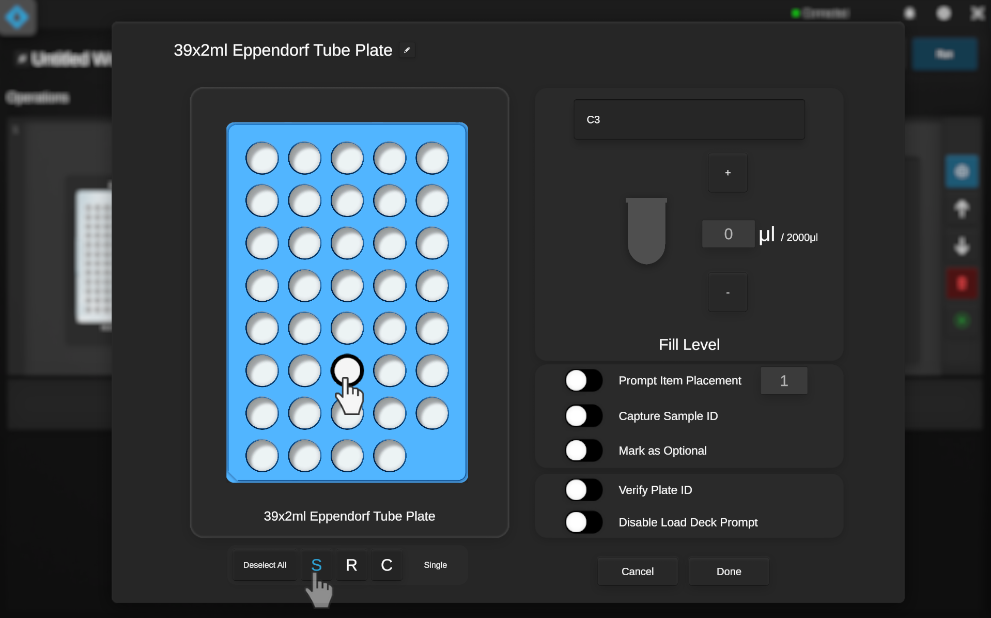
Task: Click the fill volume field showing 0
Action: (x=728, y=234)
